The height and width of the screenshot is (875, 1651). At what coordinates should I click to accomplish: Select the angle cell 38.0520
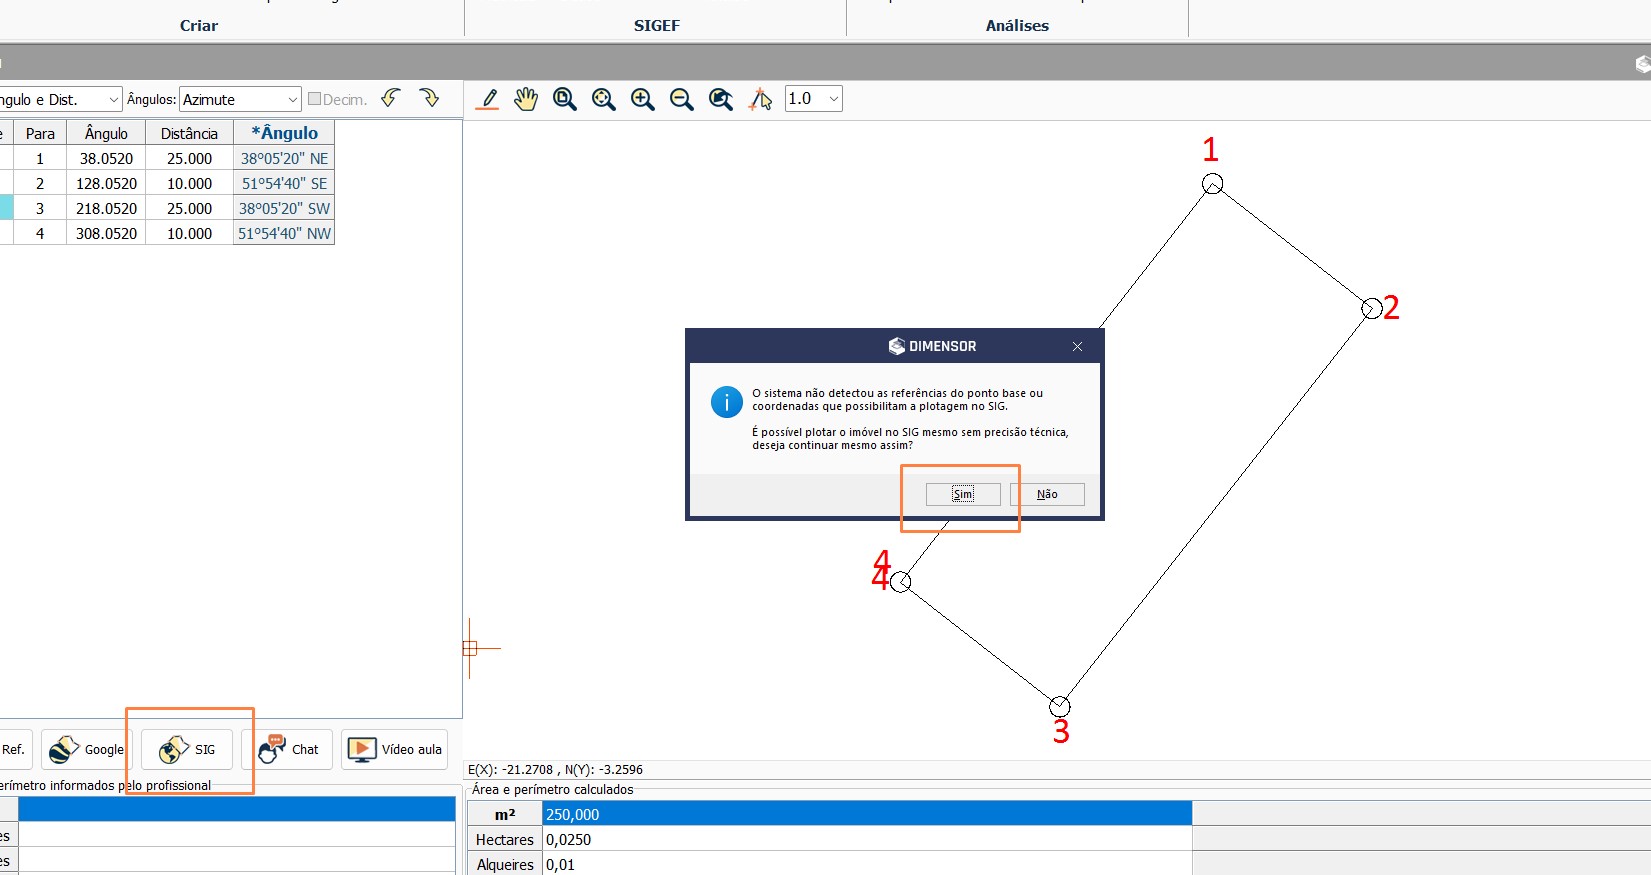[x=106, y=158]
